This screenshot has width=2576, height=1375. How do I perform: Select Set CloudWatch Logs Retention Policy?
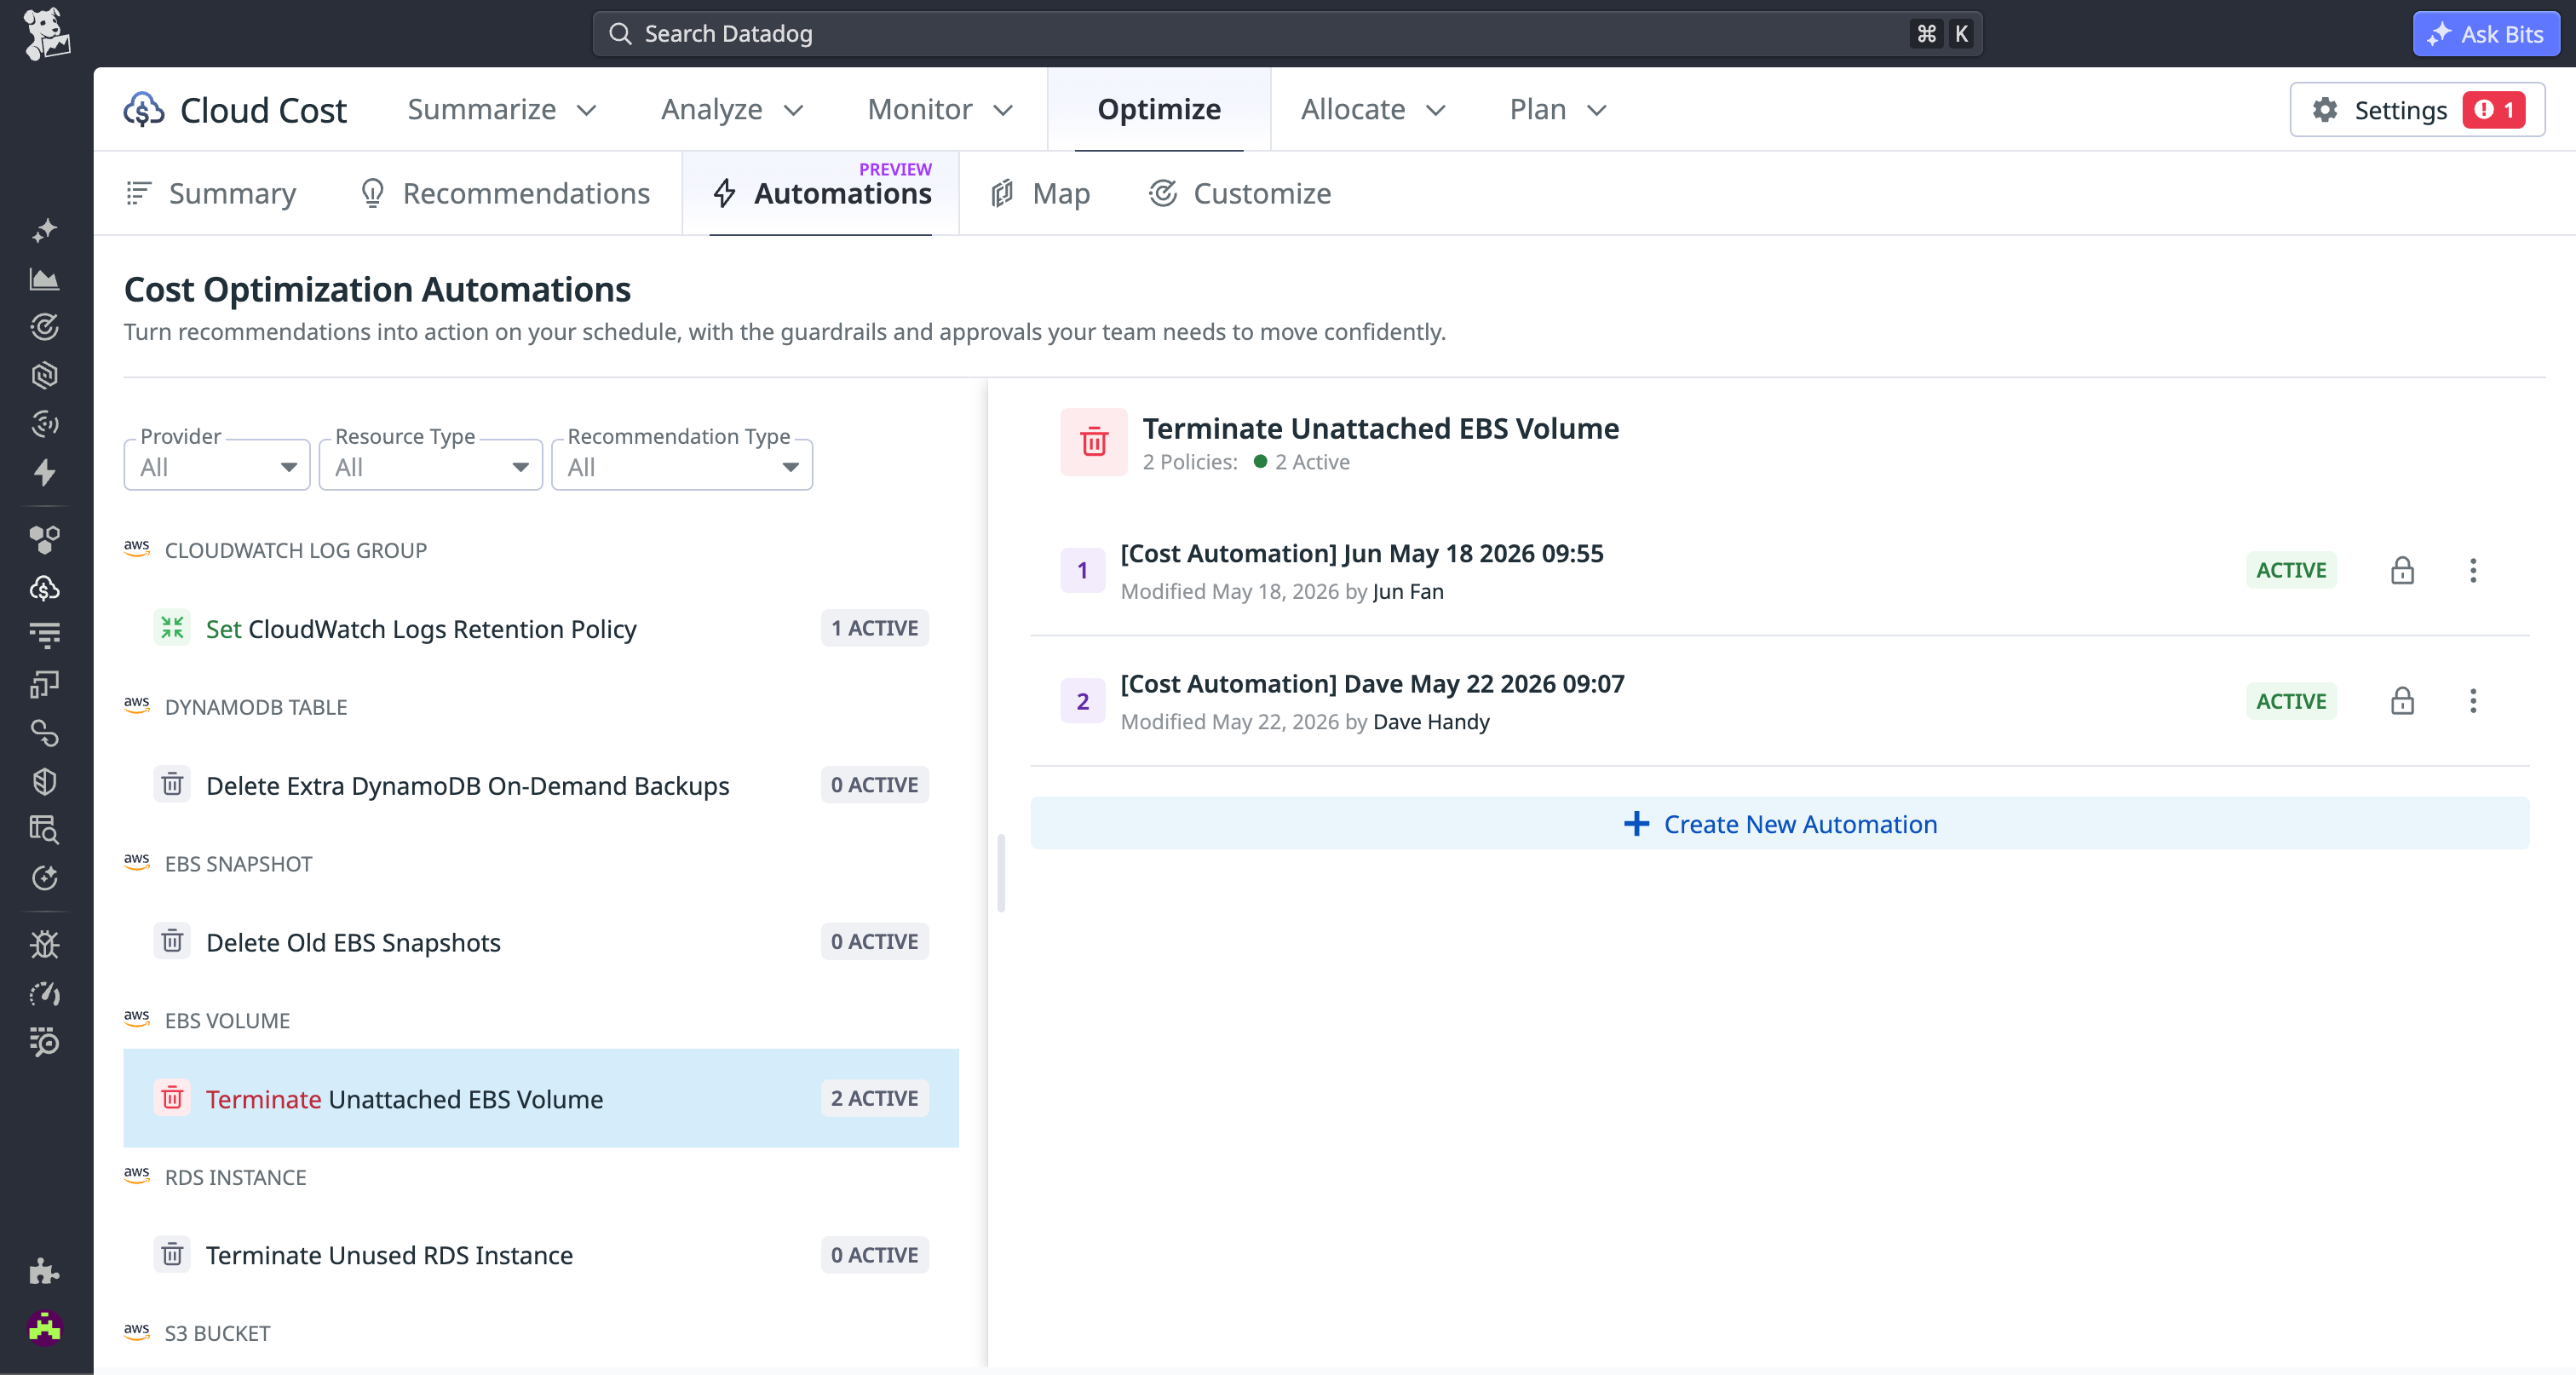click(x=541, y=628)
